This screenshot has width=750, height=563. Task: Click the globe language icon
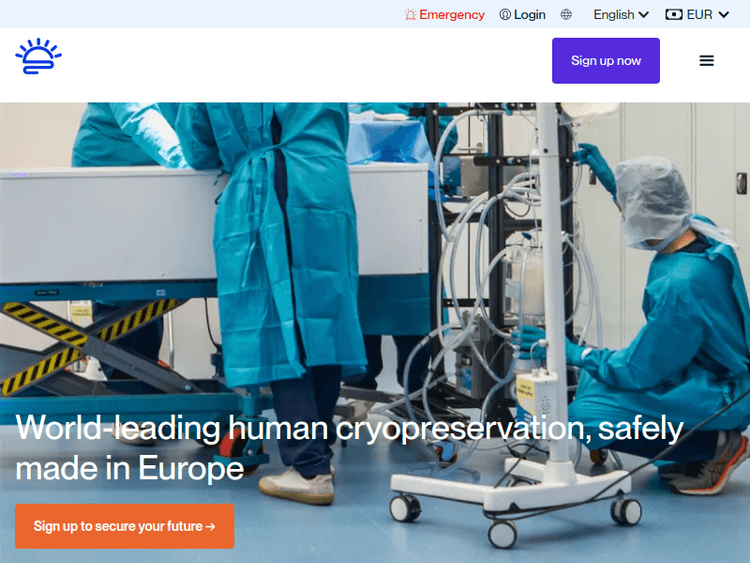pos(566,15)
